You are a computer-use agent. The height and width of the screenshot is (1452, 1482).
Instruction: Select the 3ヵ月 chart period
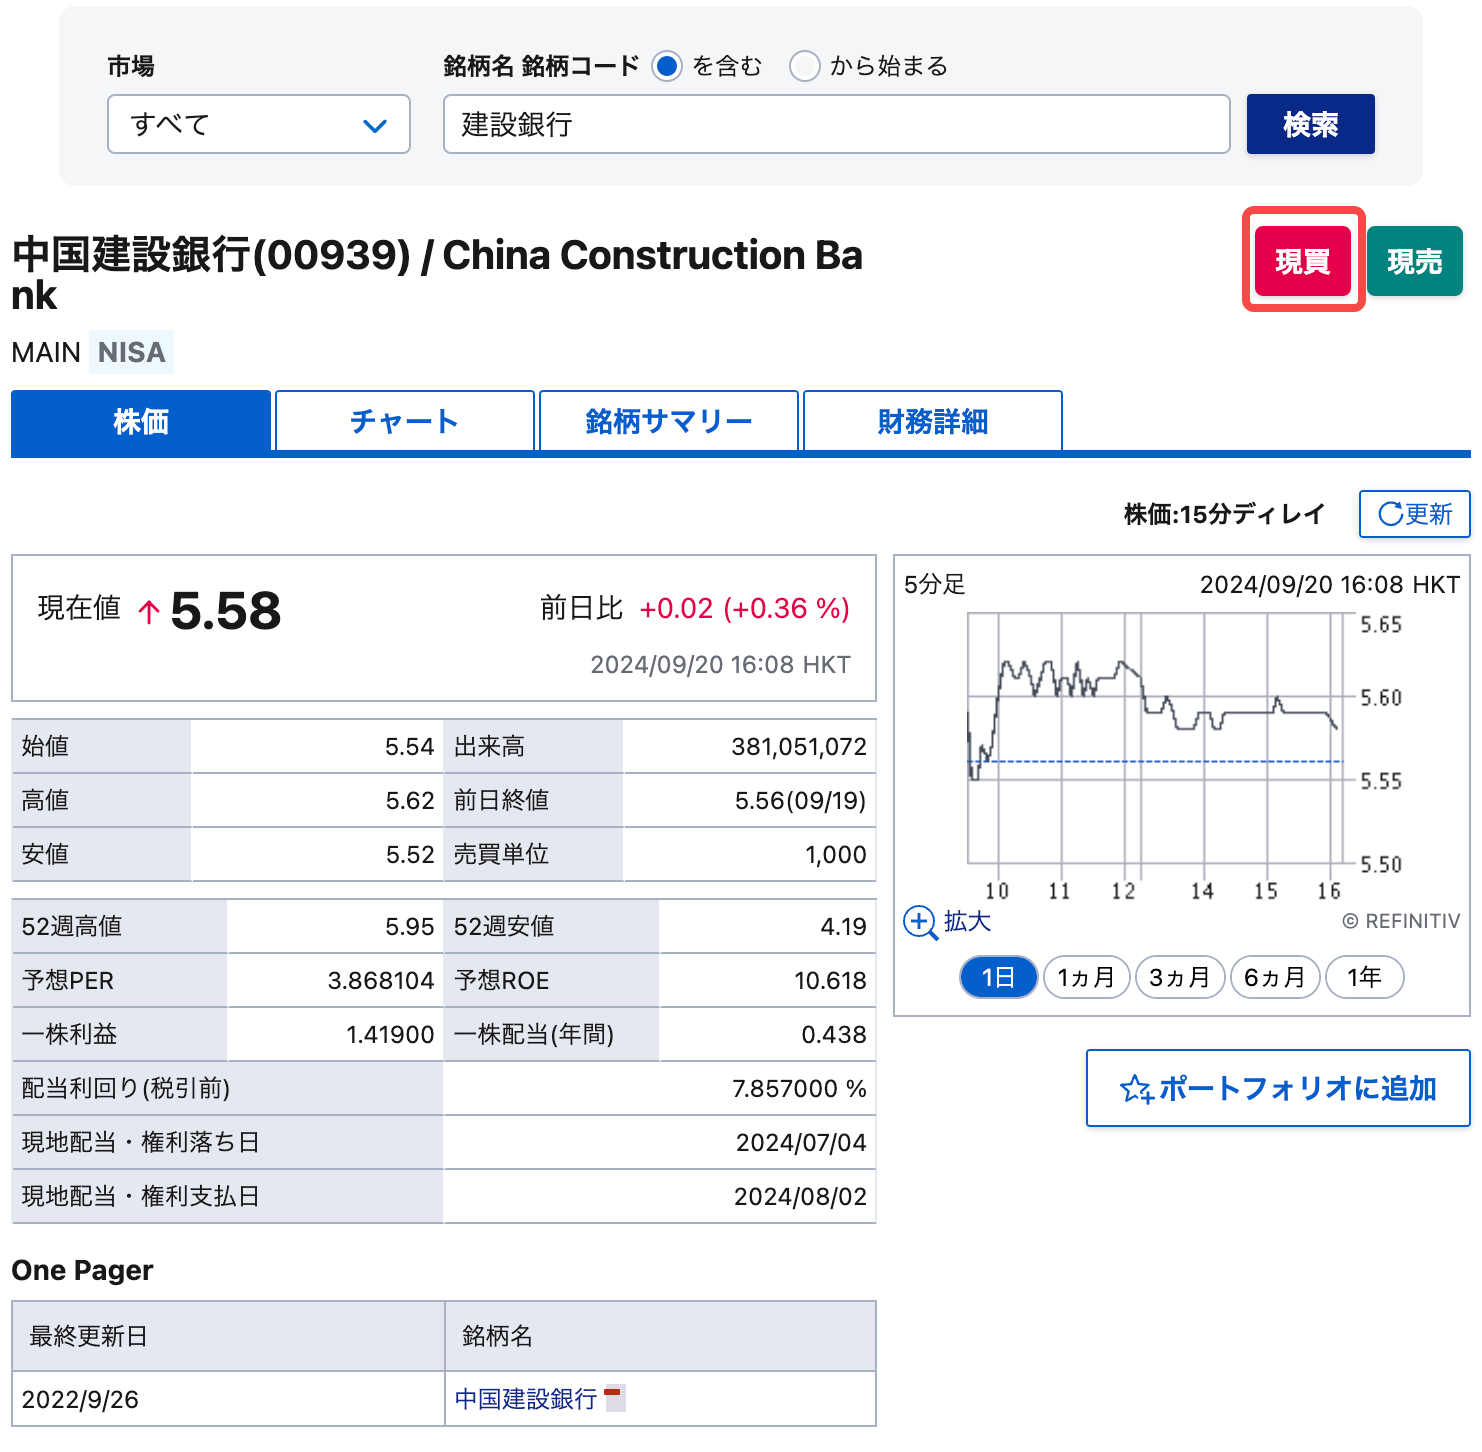(1180, 977)
